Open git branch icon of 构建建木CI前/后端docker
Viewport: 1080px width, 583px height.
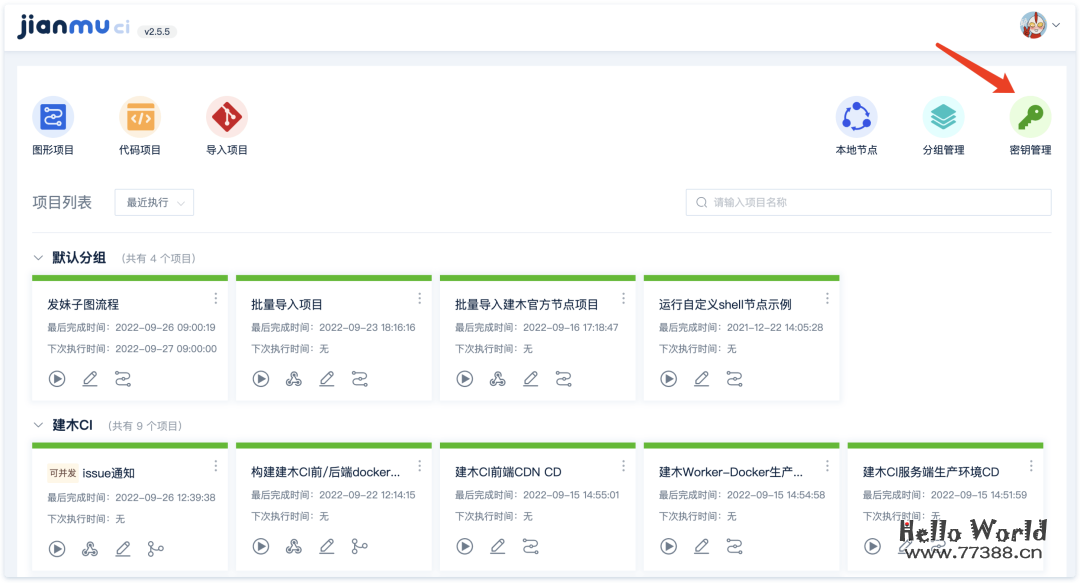pos(360,546)
